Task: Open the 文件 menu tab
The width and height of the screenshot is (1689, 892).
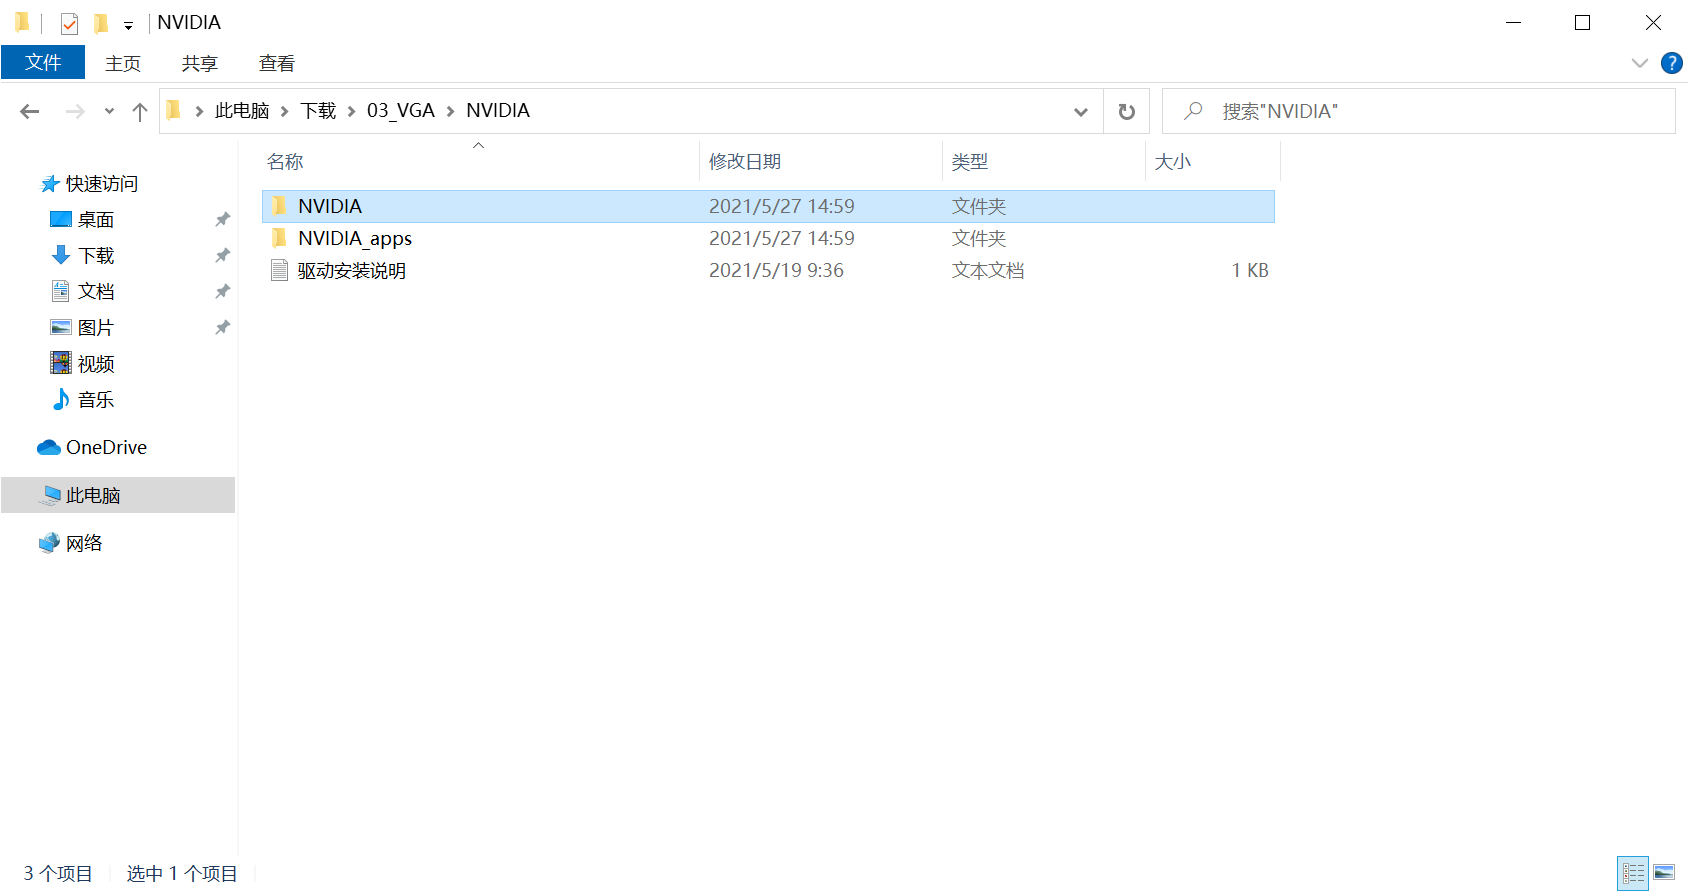Action: point(43,63)
